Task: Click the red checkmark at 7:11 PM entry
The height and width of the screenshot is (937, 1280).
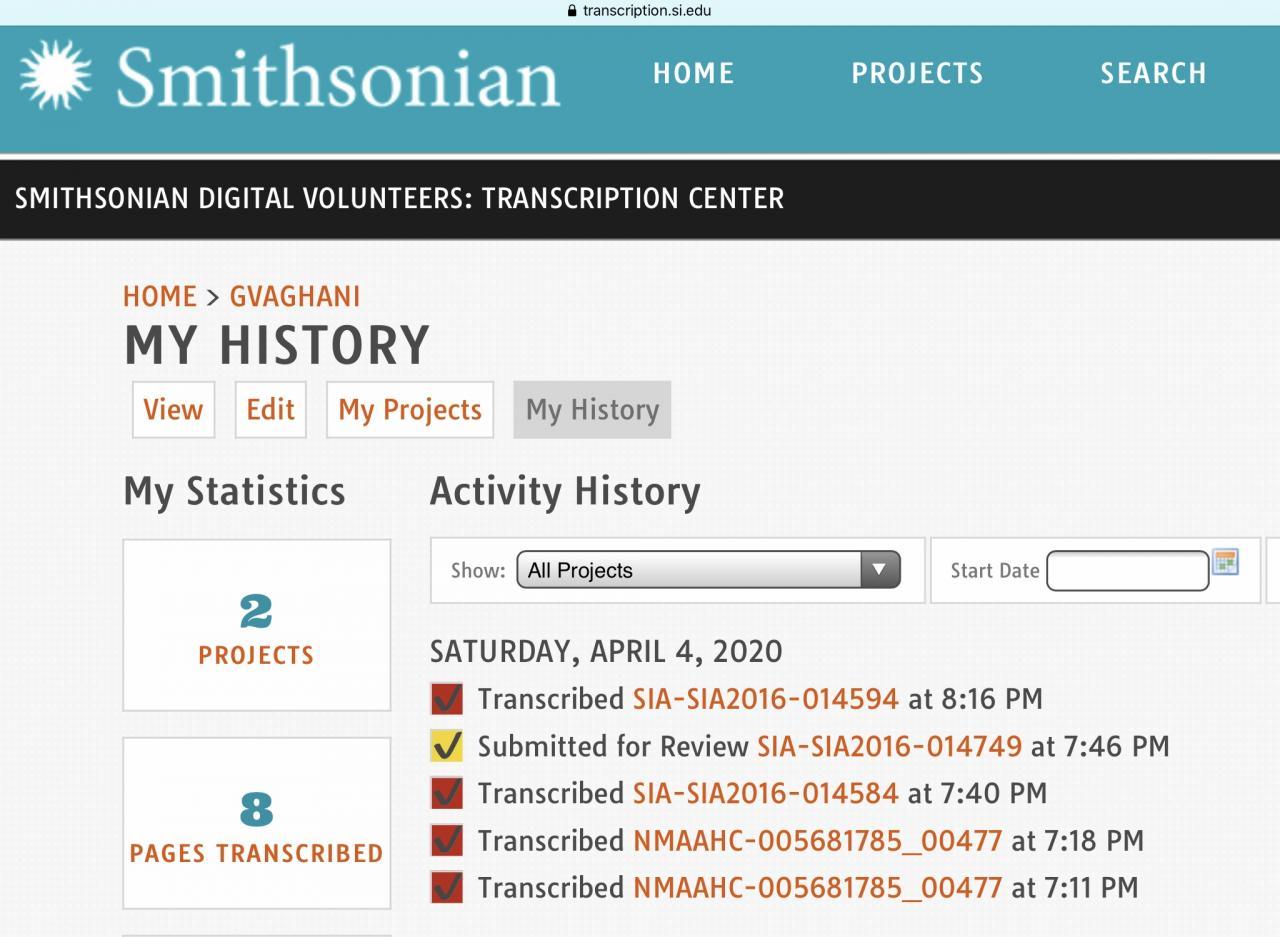Action: [446, 887]
